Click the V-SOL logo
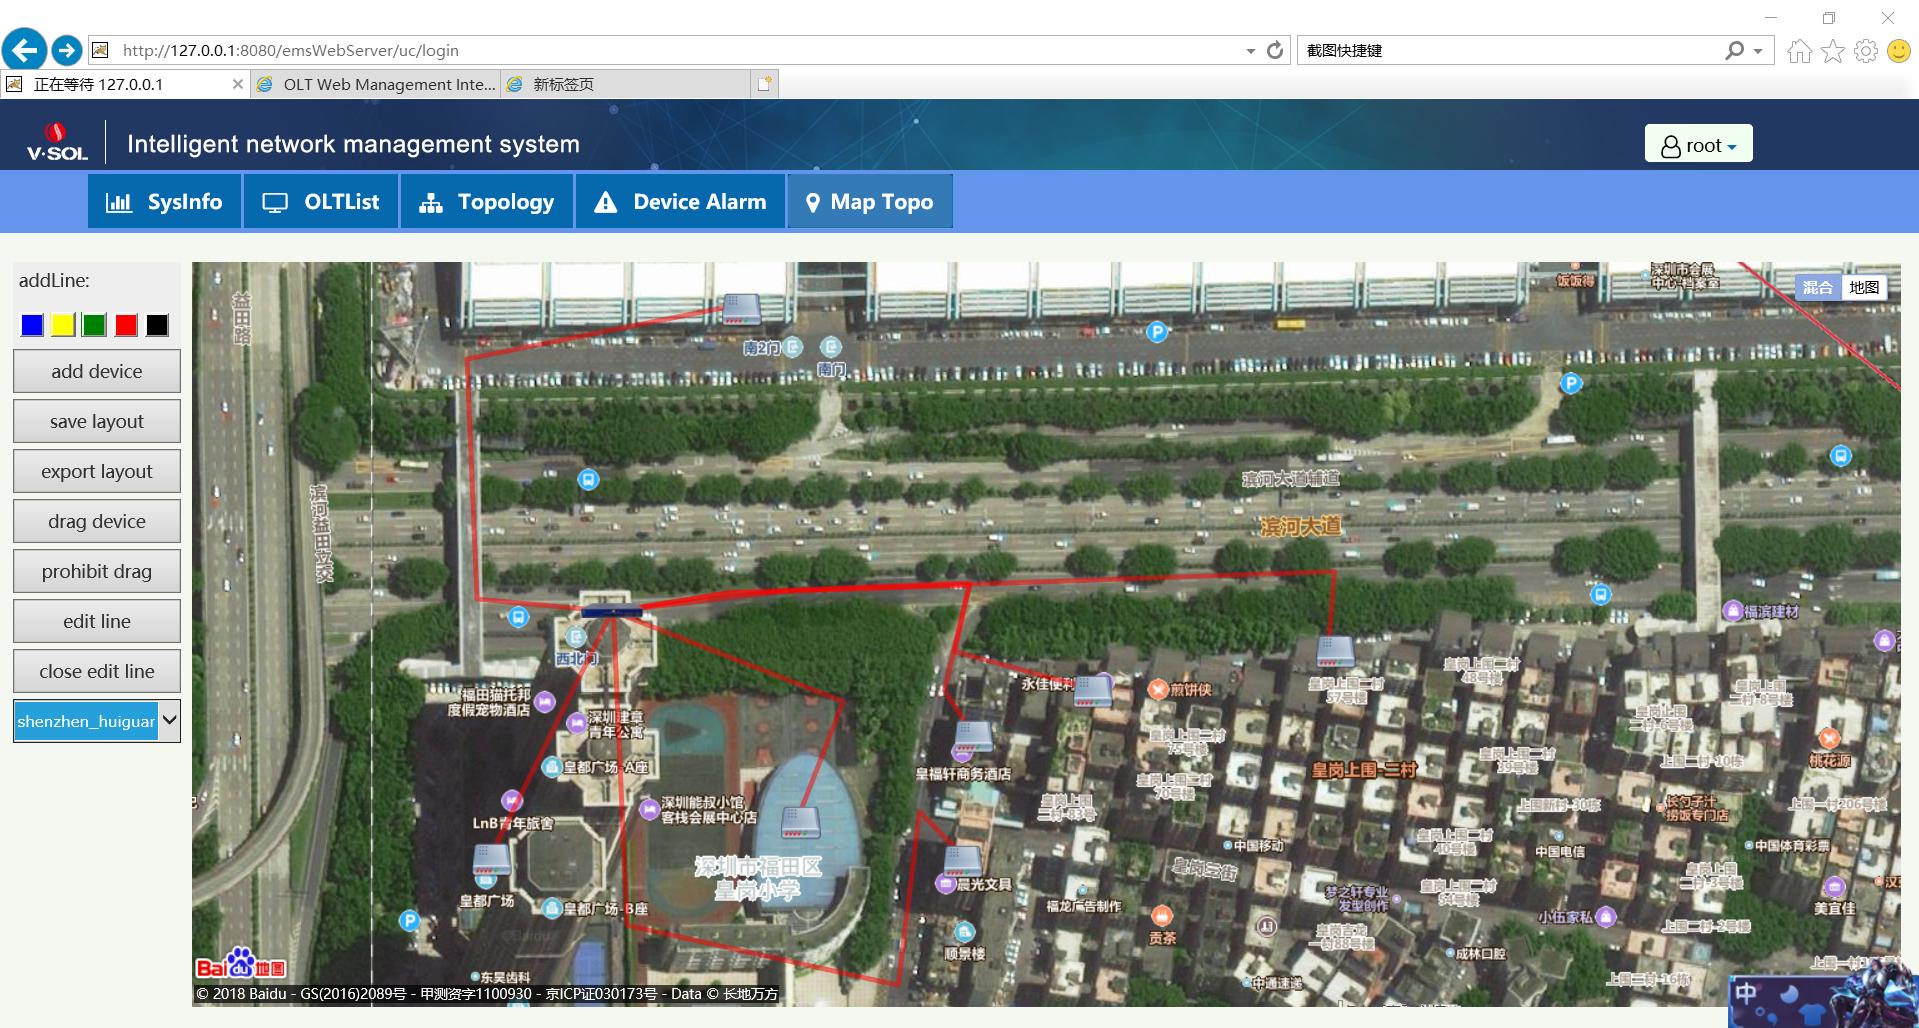The height and width of the screenshot is (1028, 1919). pyautogui.click(x=57, y=143)
